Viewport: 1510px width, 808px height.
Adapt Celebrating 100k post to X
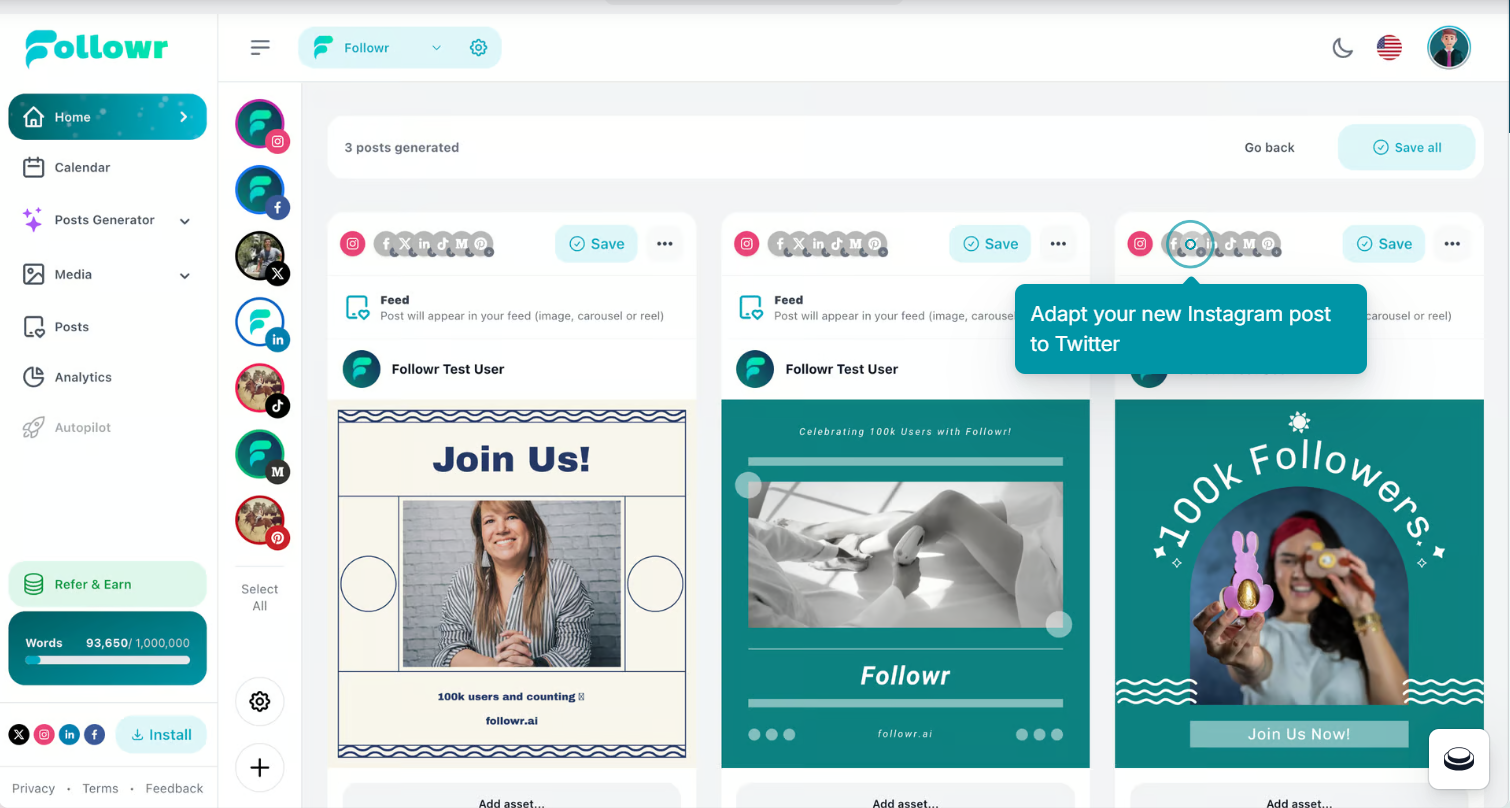pos(799,243)
